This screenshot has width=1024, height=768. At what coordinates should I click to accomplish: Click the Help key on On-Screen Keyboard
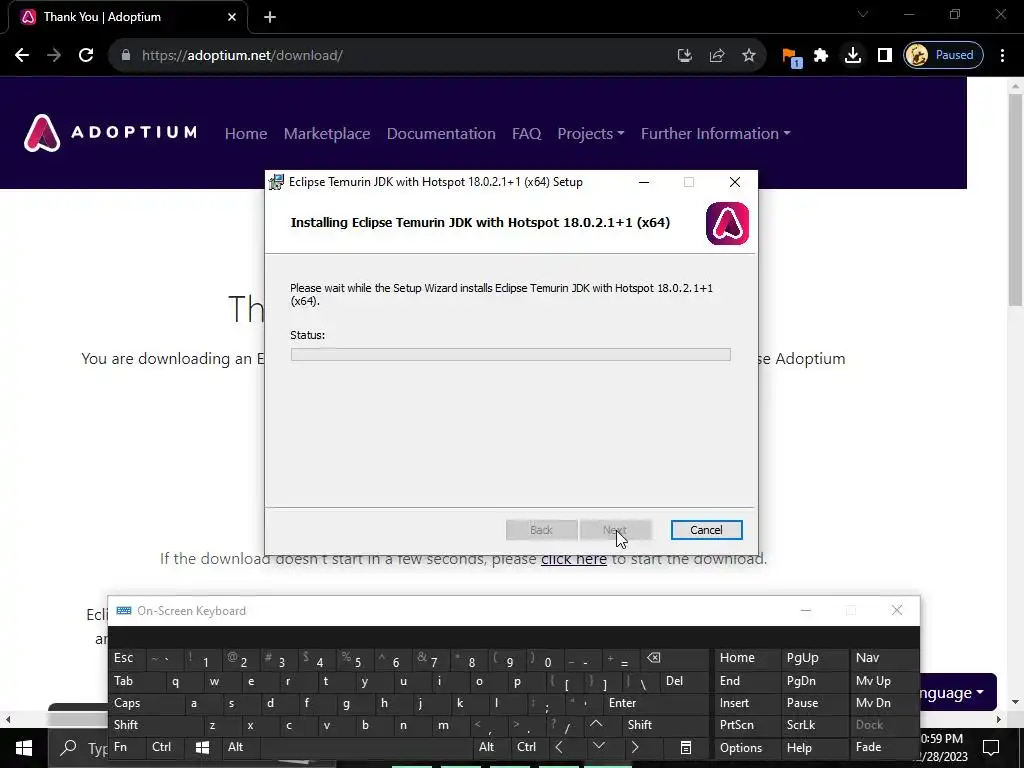[814, 747]
